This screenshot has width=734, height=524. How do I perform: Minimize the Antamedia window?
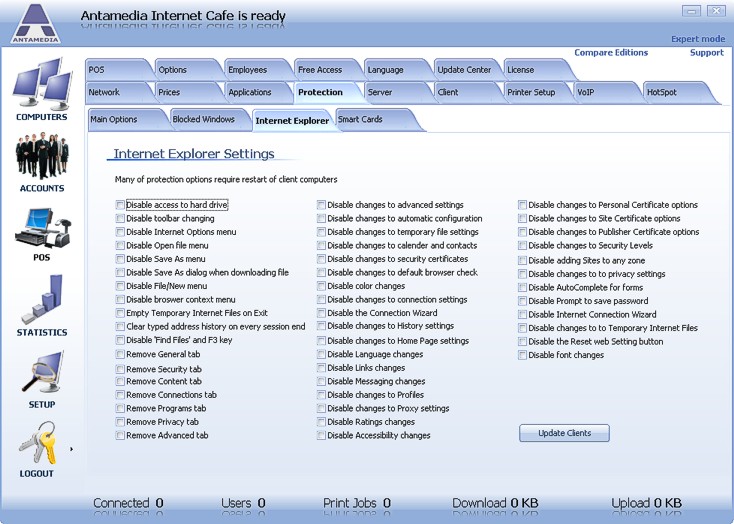tap(691, 10)
